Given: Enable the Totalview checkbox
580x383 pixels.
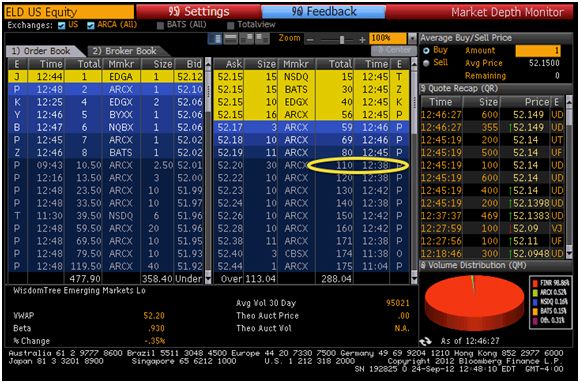Looking at the screenshot, I should (x=231, y=26).
